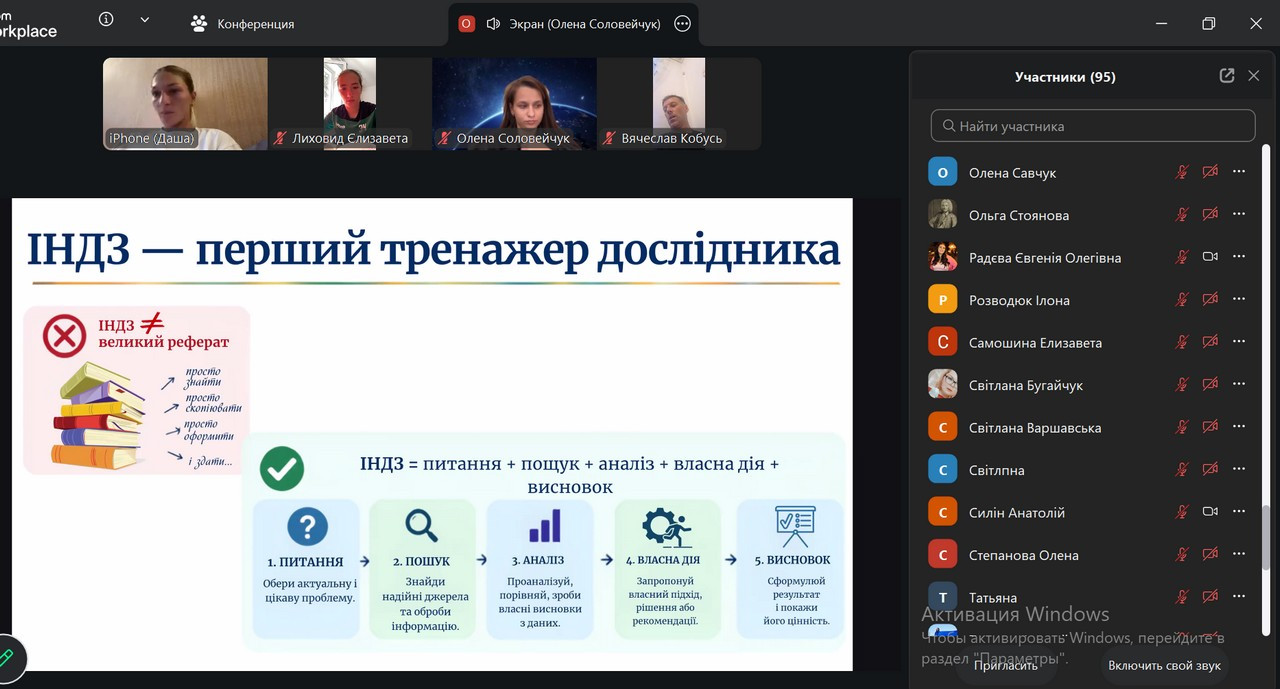Click video camera icon for Силін Анатолій

pos(1210,512)
